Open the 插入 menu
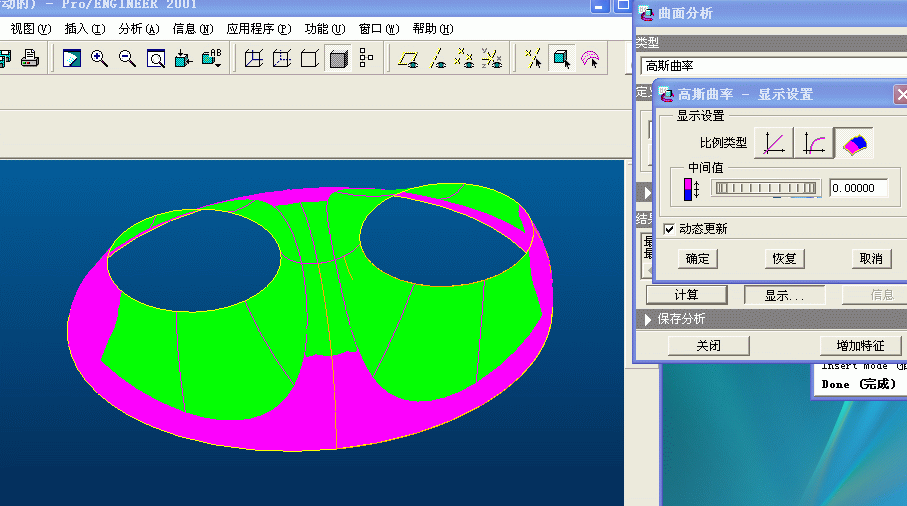The width and height of the screenshot is (907, 506). [x=85, y=29]
